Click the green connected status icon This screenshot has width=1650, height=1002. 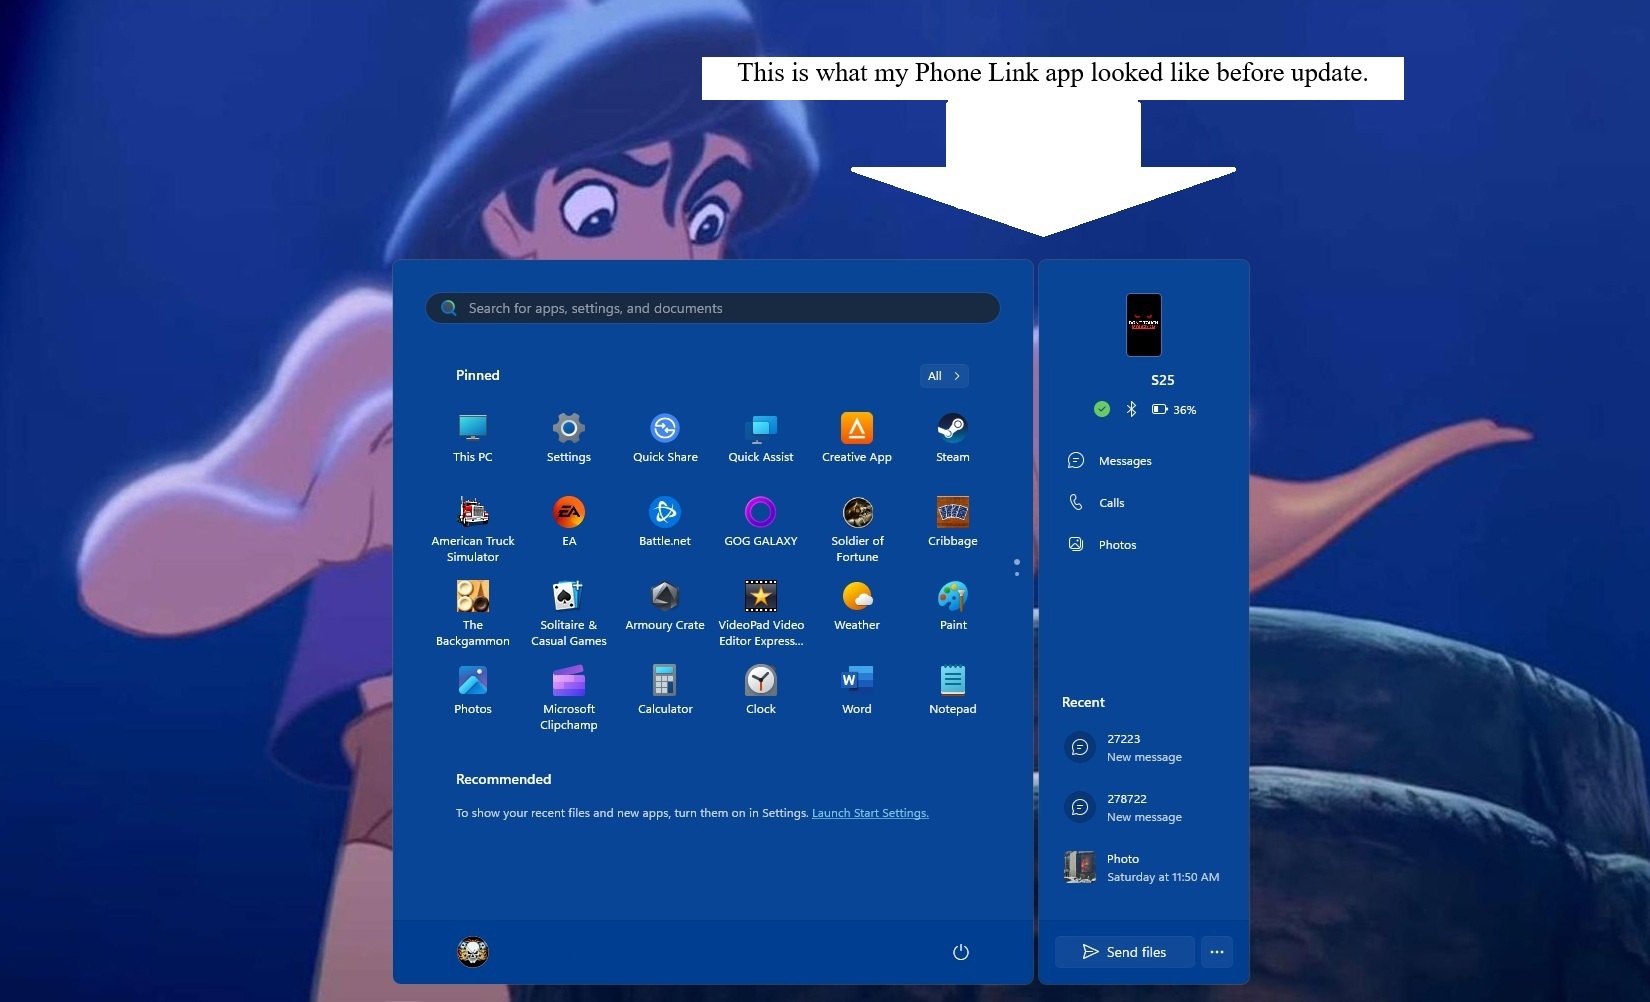coord(1102,409)
